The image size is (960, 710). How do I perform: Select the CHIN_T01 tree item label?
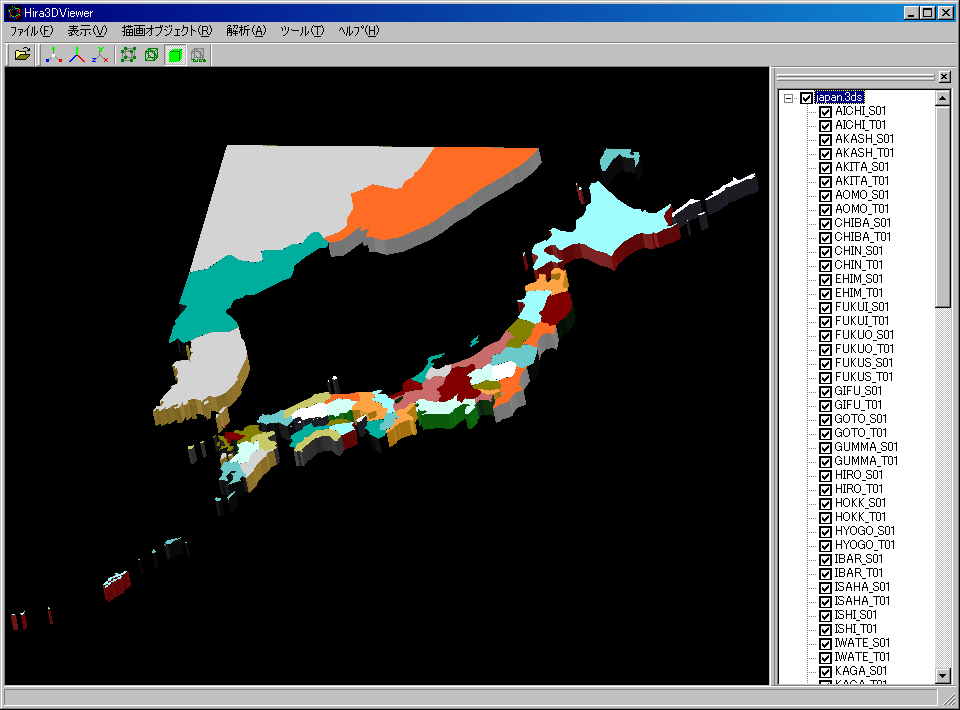(x=858, y=265)
